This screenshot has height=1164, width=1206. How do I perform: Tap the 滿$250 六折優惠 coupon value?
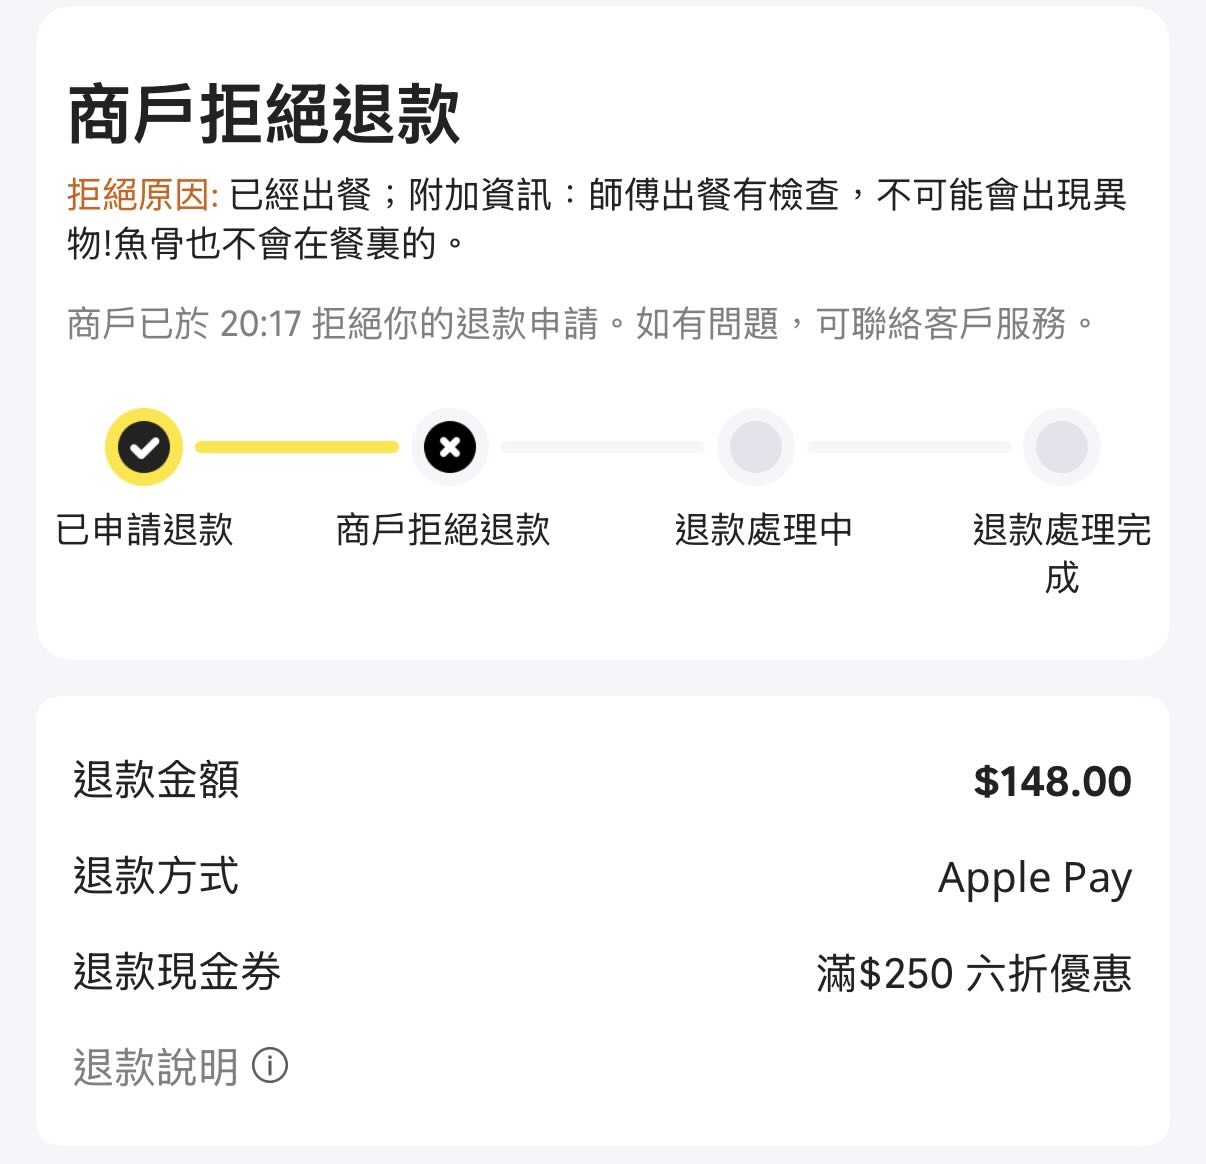[973, 973]
